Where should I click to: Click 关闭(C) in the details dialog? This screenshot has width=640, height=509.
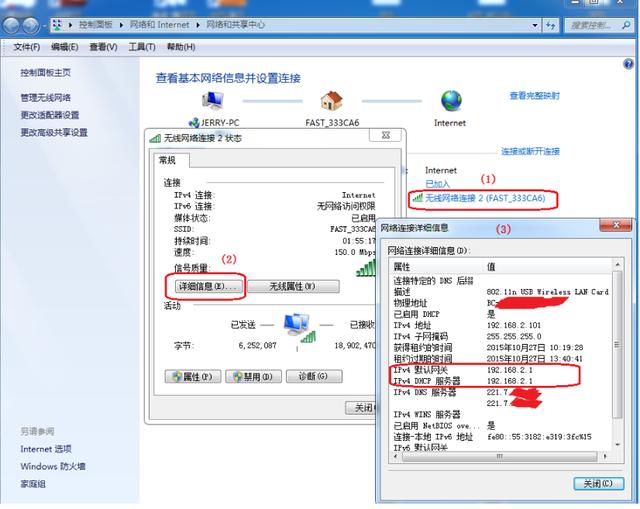tap(598, 484)
